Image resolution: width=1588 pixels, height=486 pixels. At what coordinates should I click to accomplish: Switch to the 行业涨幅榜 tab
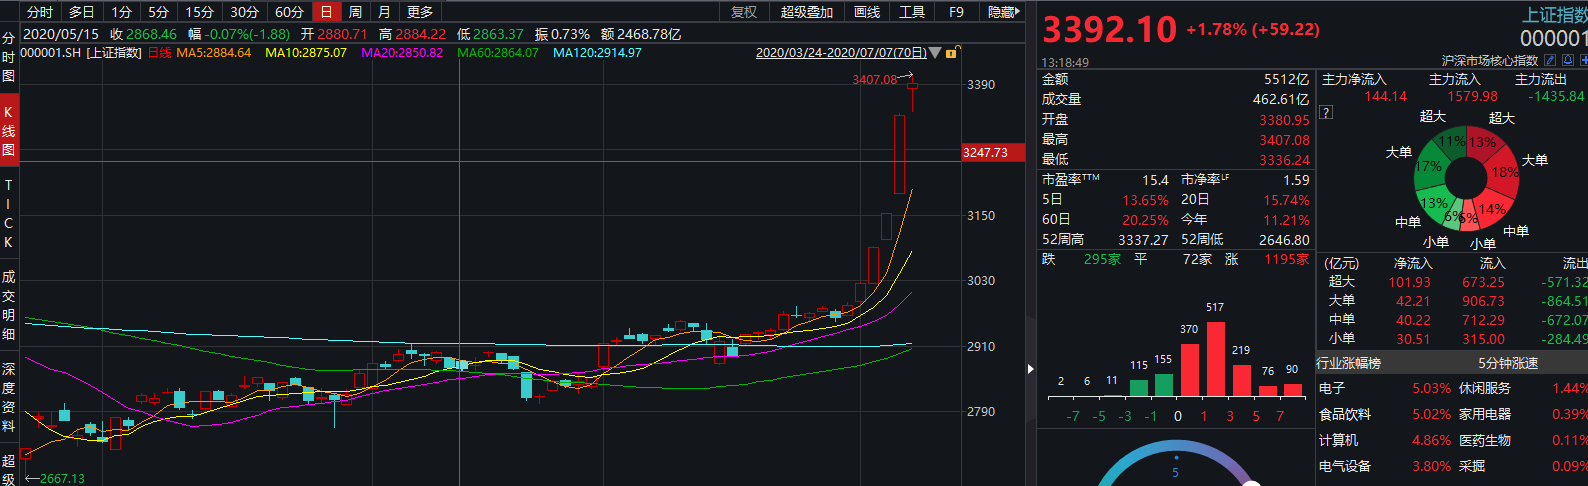point(1348,363)
